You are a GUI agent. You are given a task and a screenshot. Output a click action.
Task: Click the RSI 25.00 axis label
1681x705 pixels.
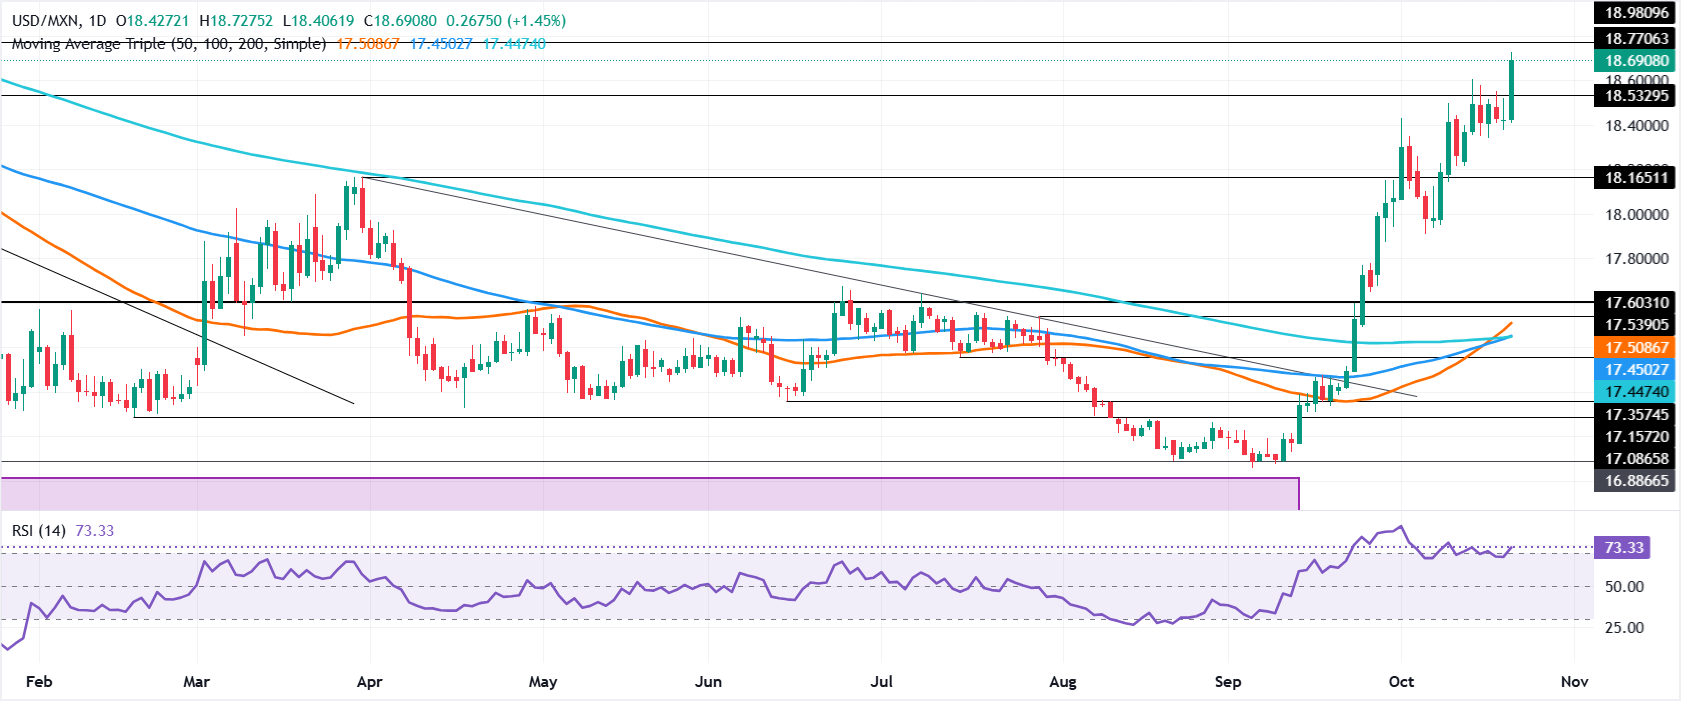coord(1624,628)
